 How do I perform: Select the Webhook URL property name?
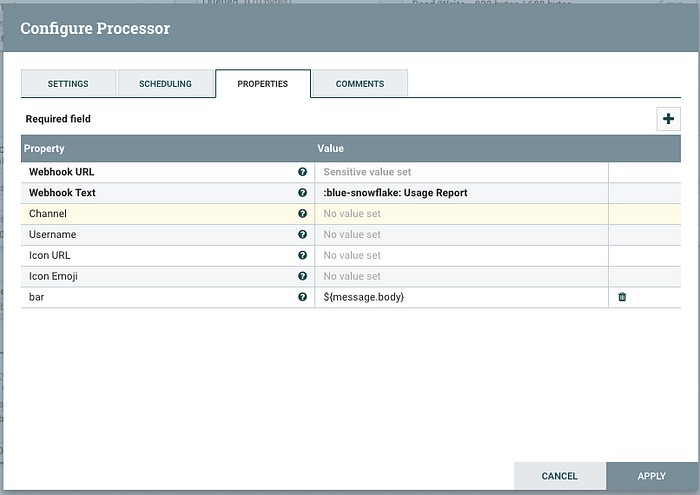[x=62, y=172]
